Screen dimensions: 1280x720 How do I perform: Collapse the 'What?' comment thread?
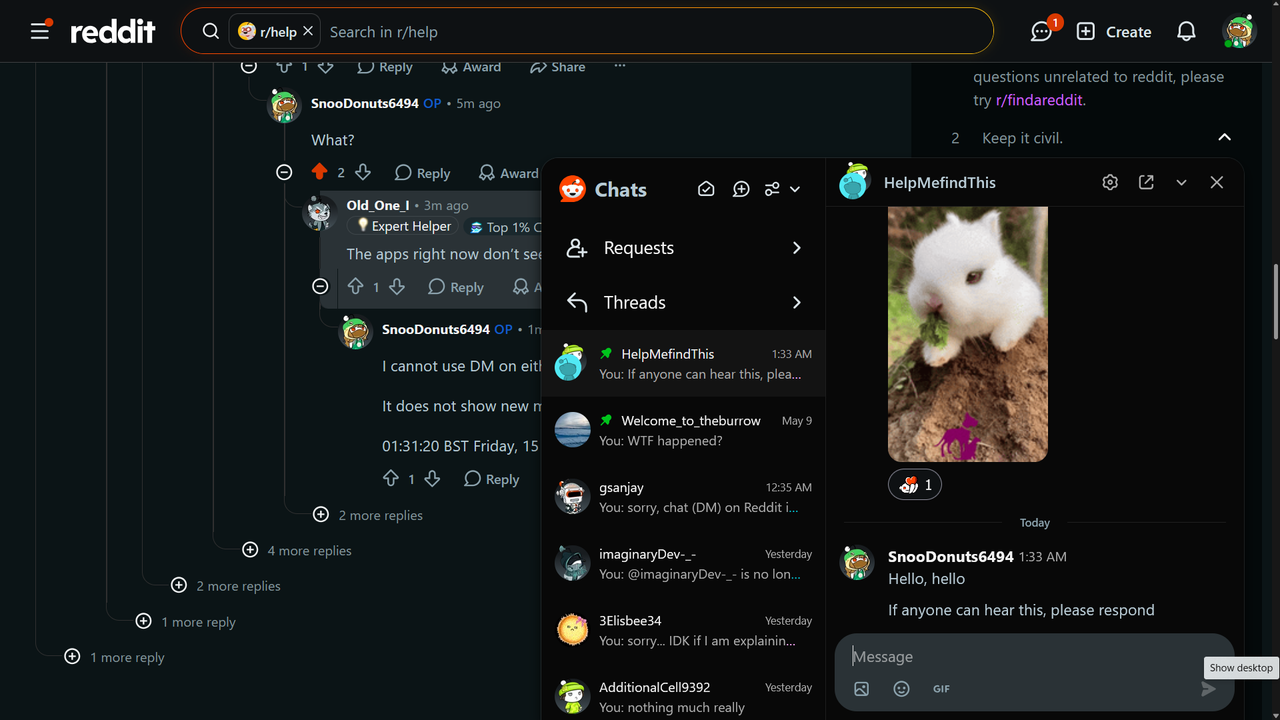[x=284, y=172]
